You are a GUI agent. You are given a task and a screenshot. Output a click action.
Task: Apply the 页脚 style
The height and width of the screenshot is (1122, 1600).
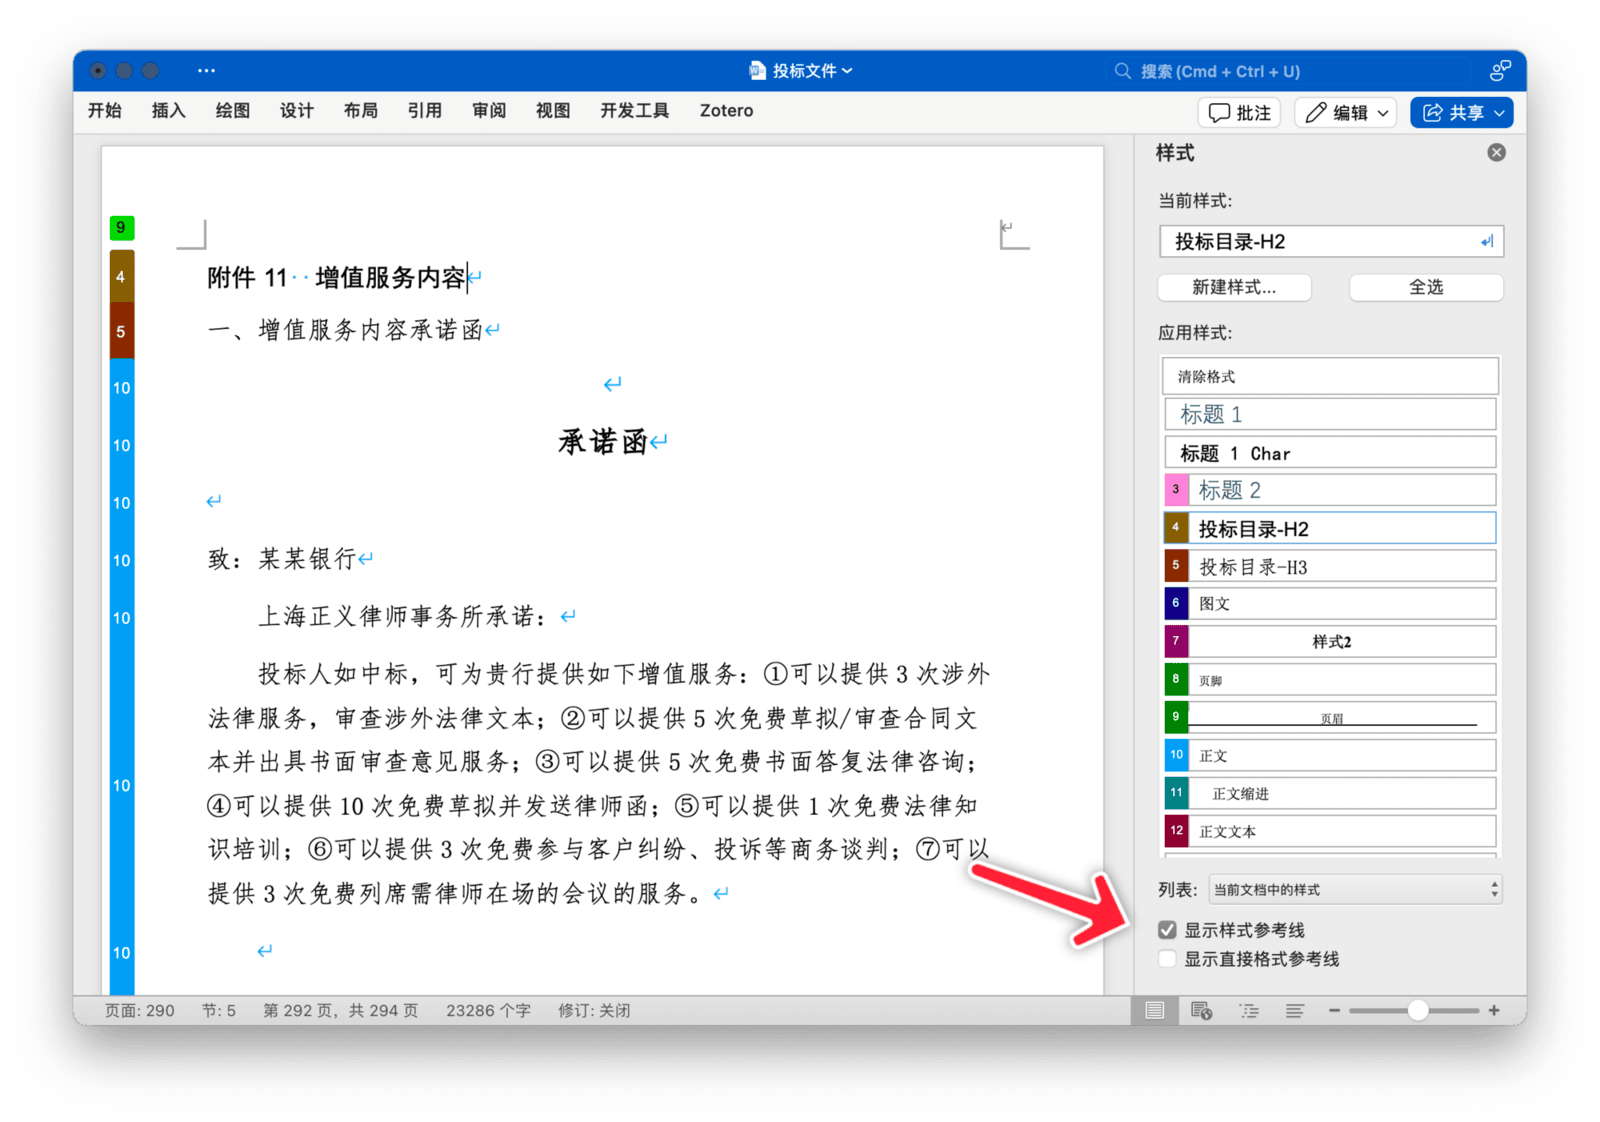1341,680
